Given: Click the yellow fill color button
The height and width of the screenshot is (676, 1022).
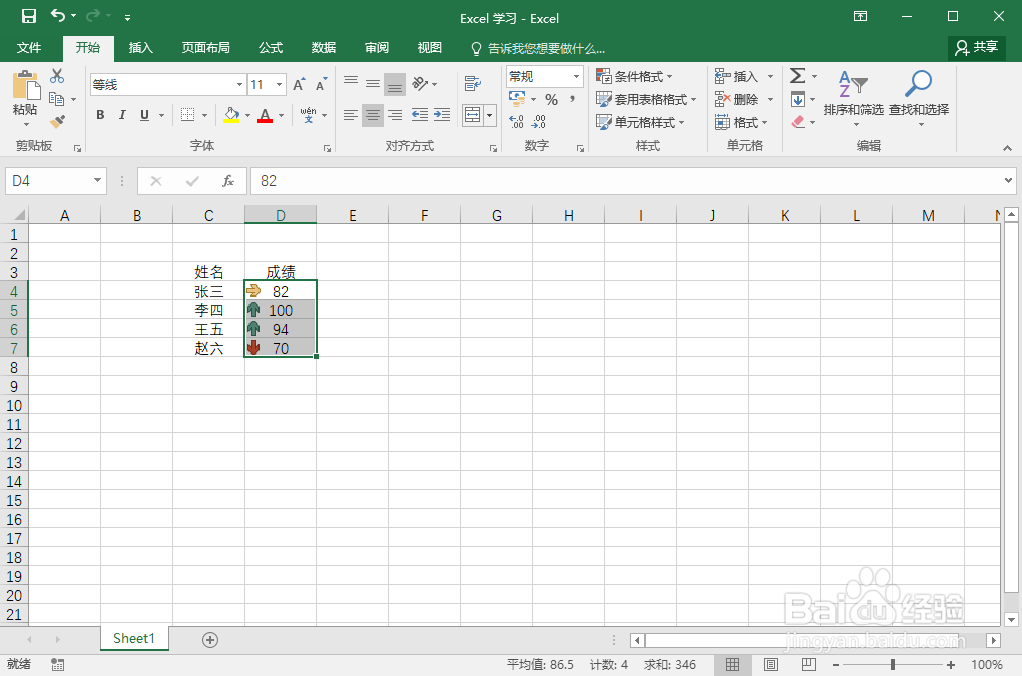Looking at the screenshot, I should (x=231, y=115).
